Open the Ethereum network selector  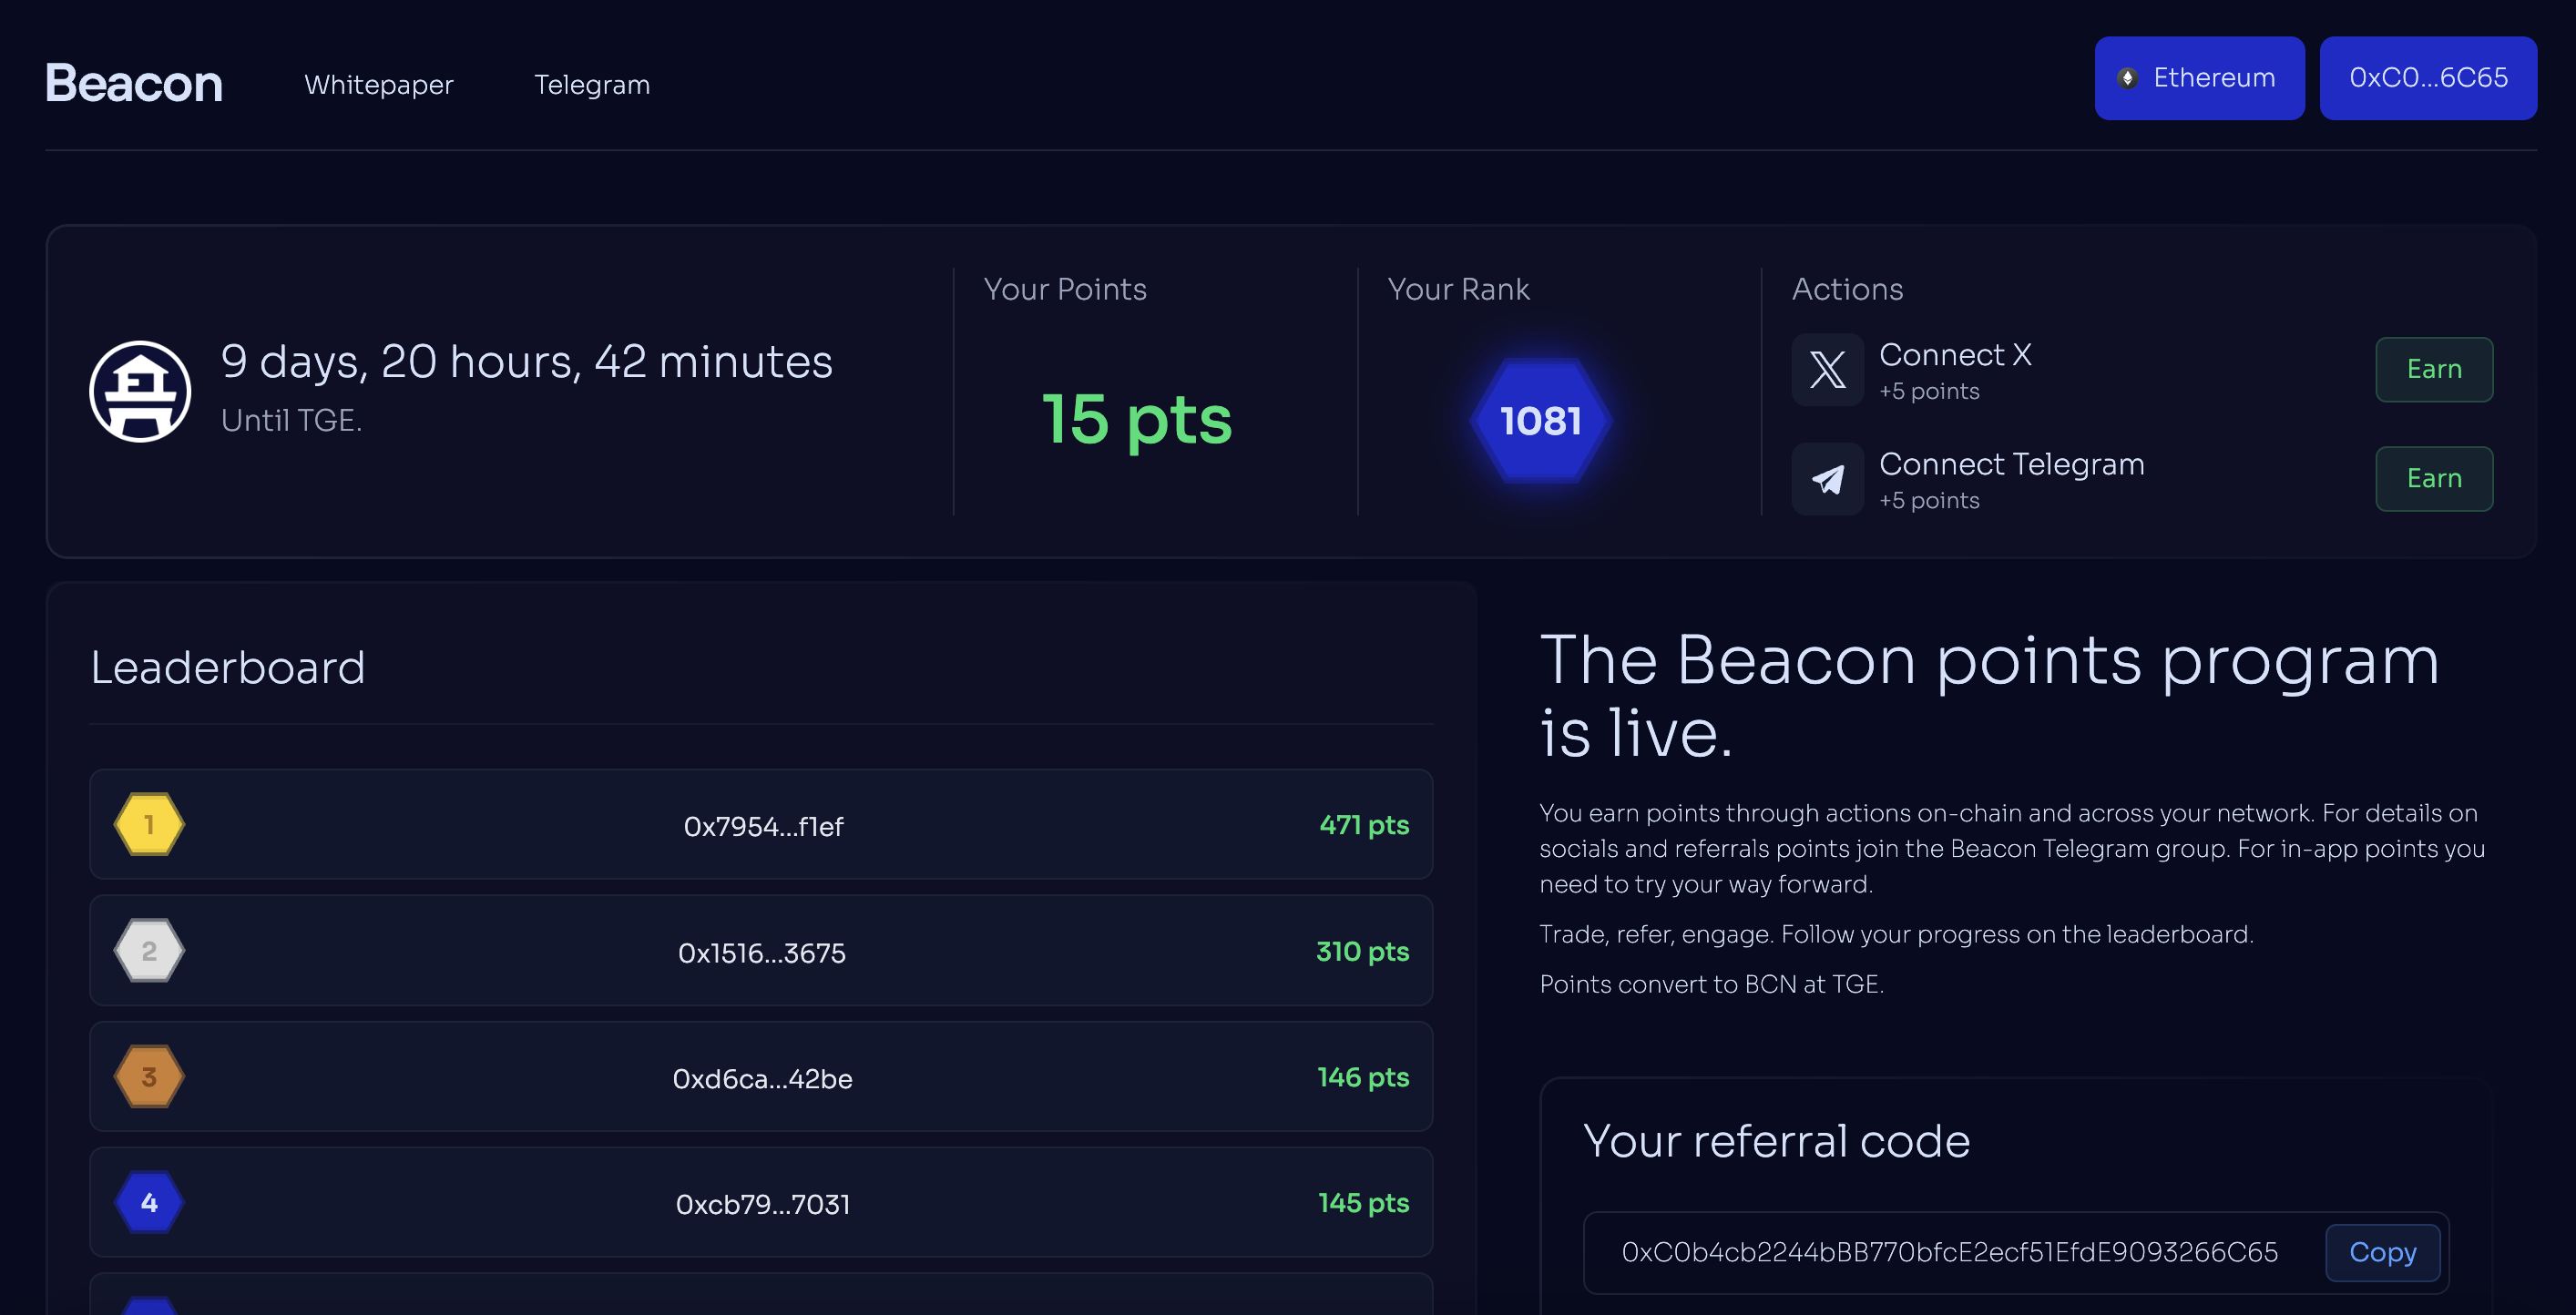pos(2199,78)
